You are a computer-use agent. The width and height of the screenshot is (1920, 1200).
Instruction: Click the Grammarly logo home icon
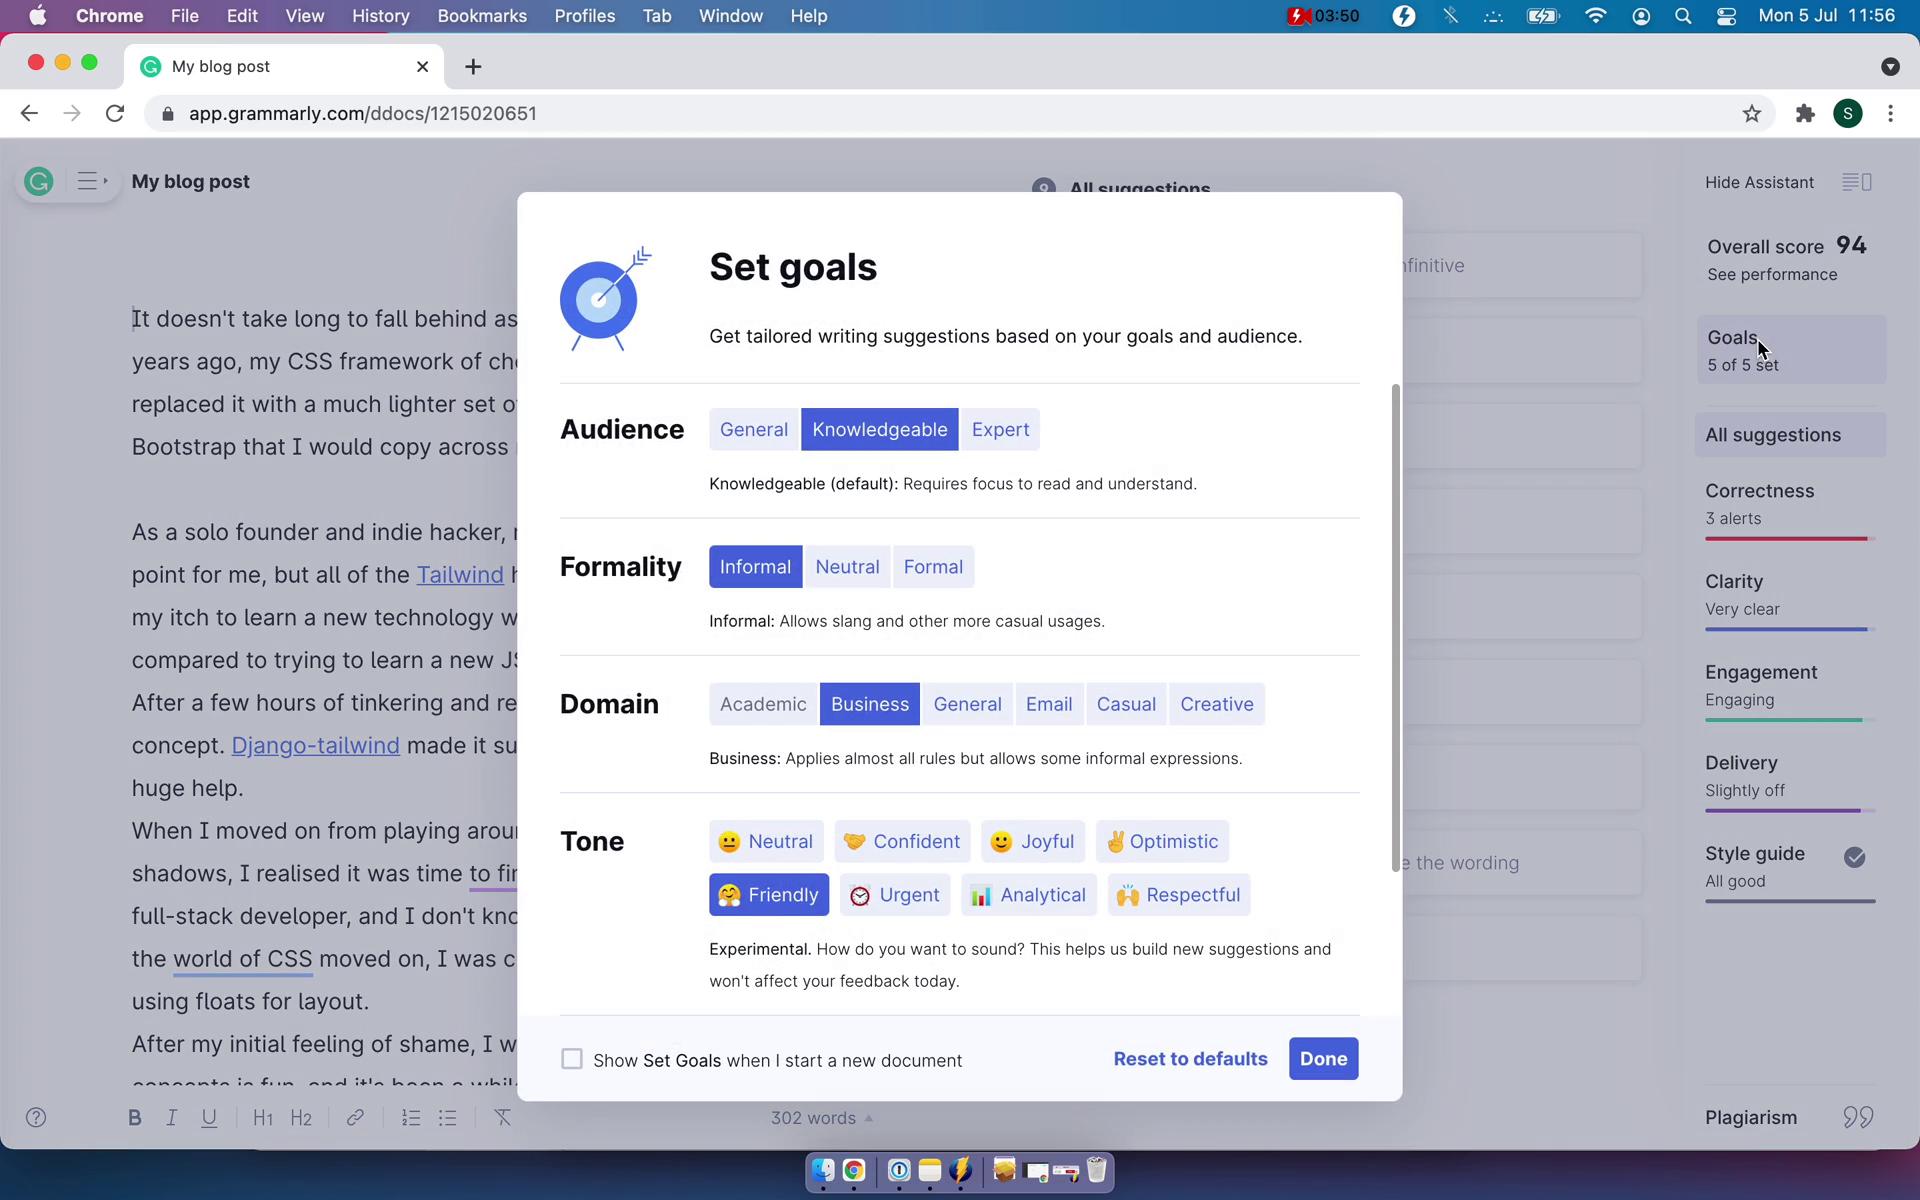click(x=39, y=182)
